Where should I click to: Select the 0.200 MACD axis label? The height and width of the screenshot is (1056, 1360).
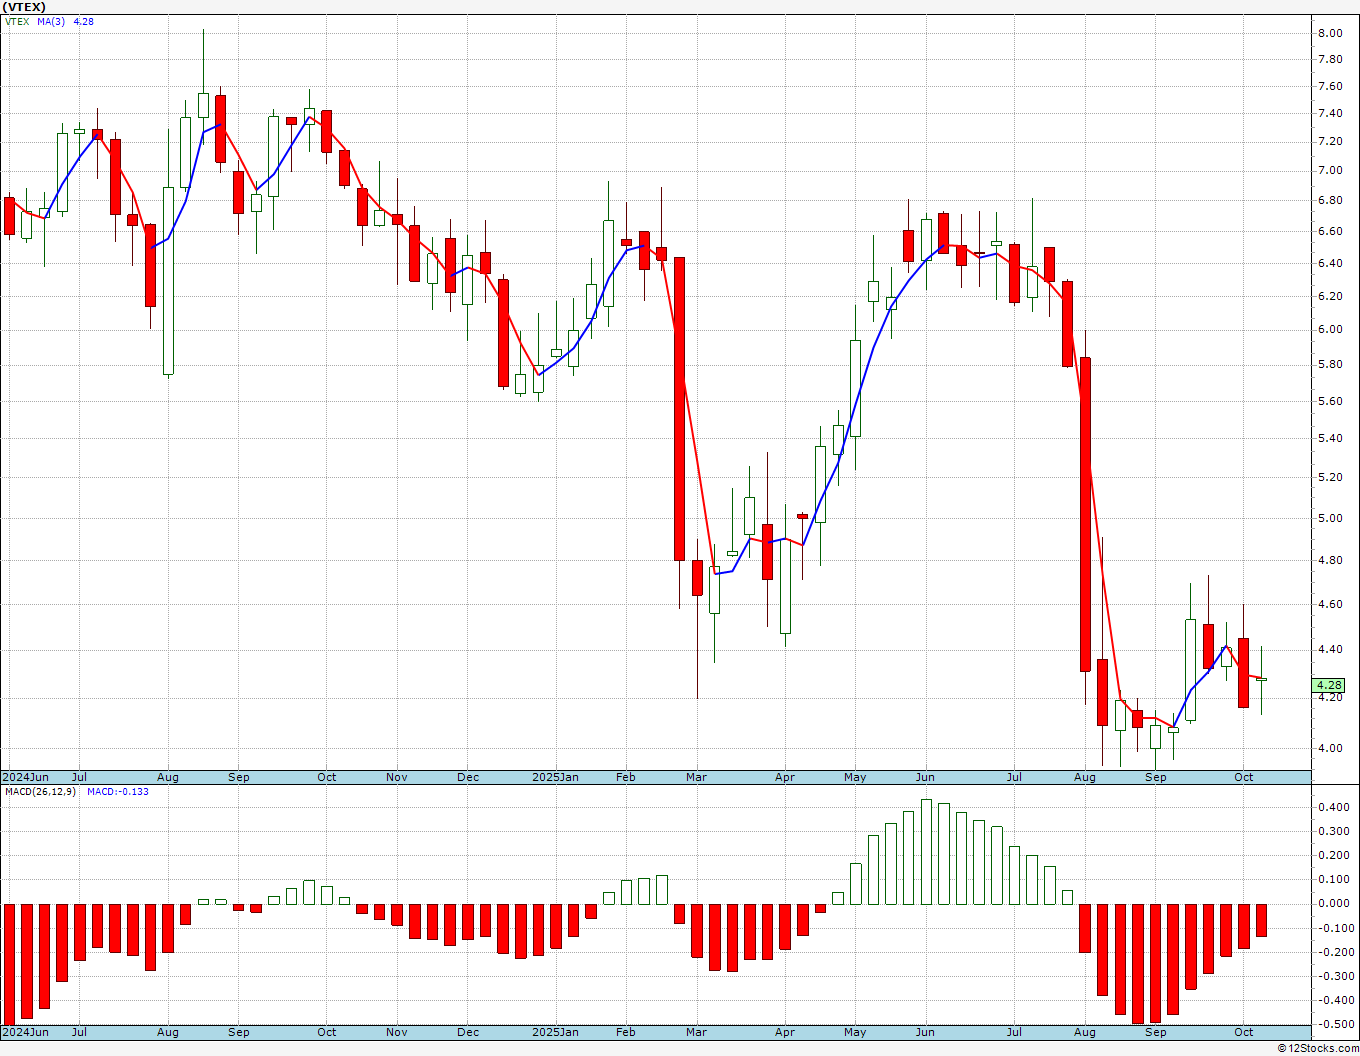[1334, 856]
